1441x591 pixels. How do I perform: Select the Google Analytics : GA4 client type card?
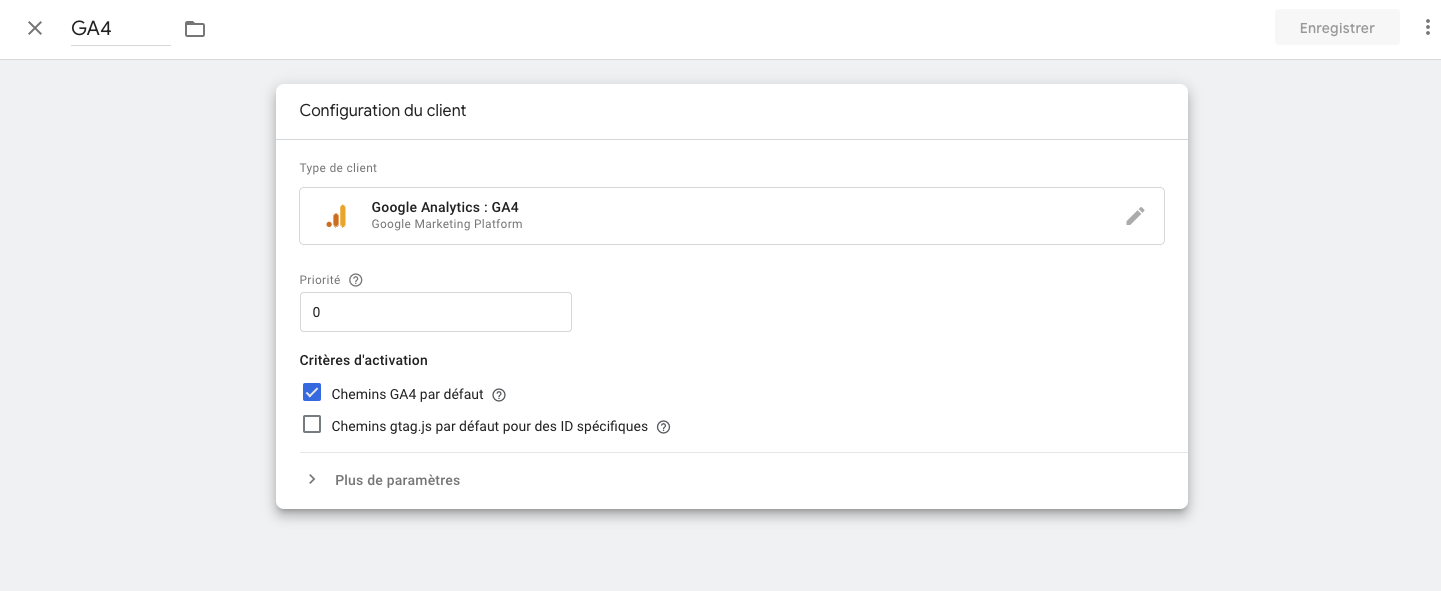point(732,216)
